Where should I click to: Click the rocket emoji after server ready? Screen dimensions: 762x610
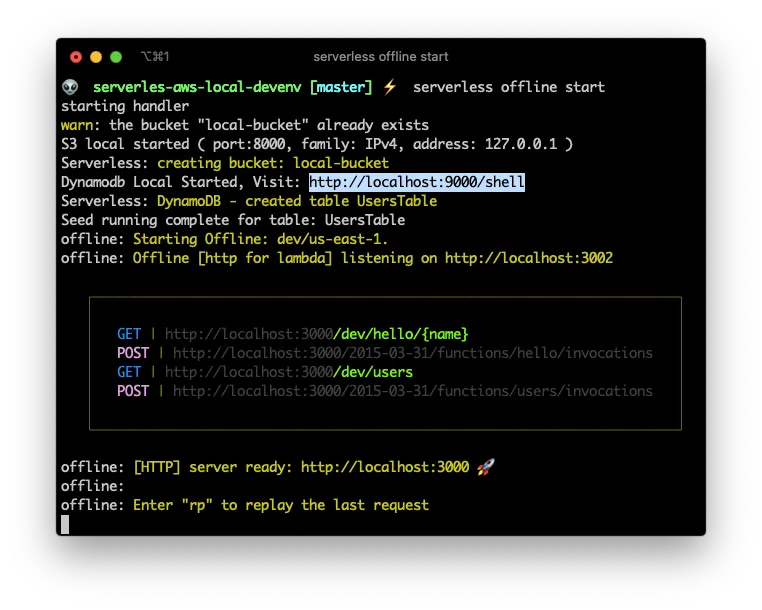coord(485,467)
